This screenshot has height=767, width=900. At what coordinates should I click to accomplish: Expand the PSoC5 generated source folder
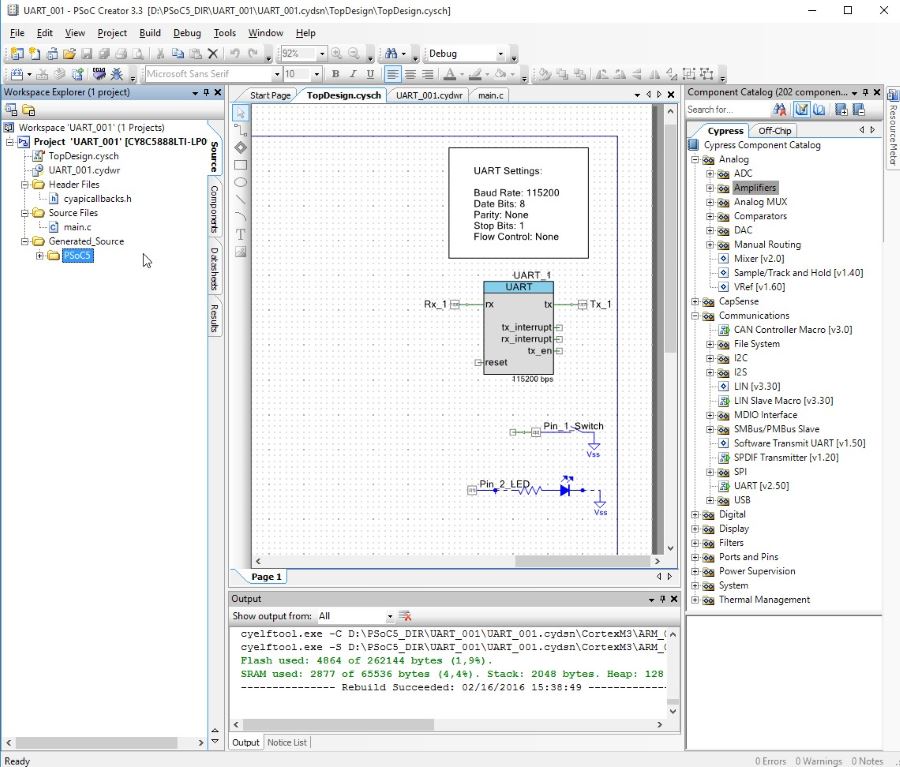click(39, 256)
